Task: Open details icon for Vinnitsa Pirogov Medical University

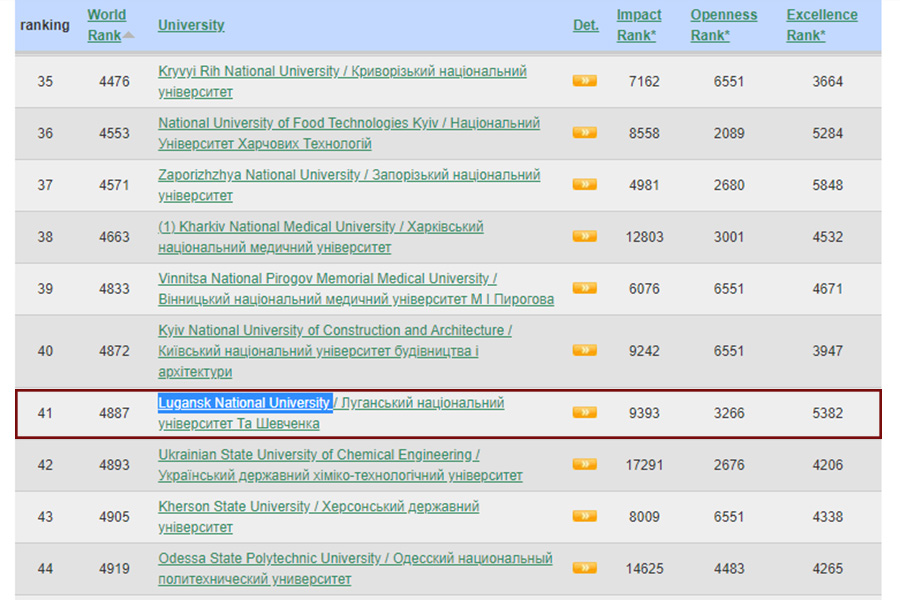Action: tap(584, 288)
